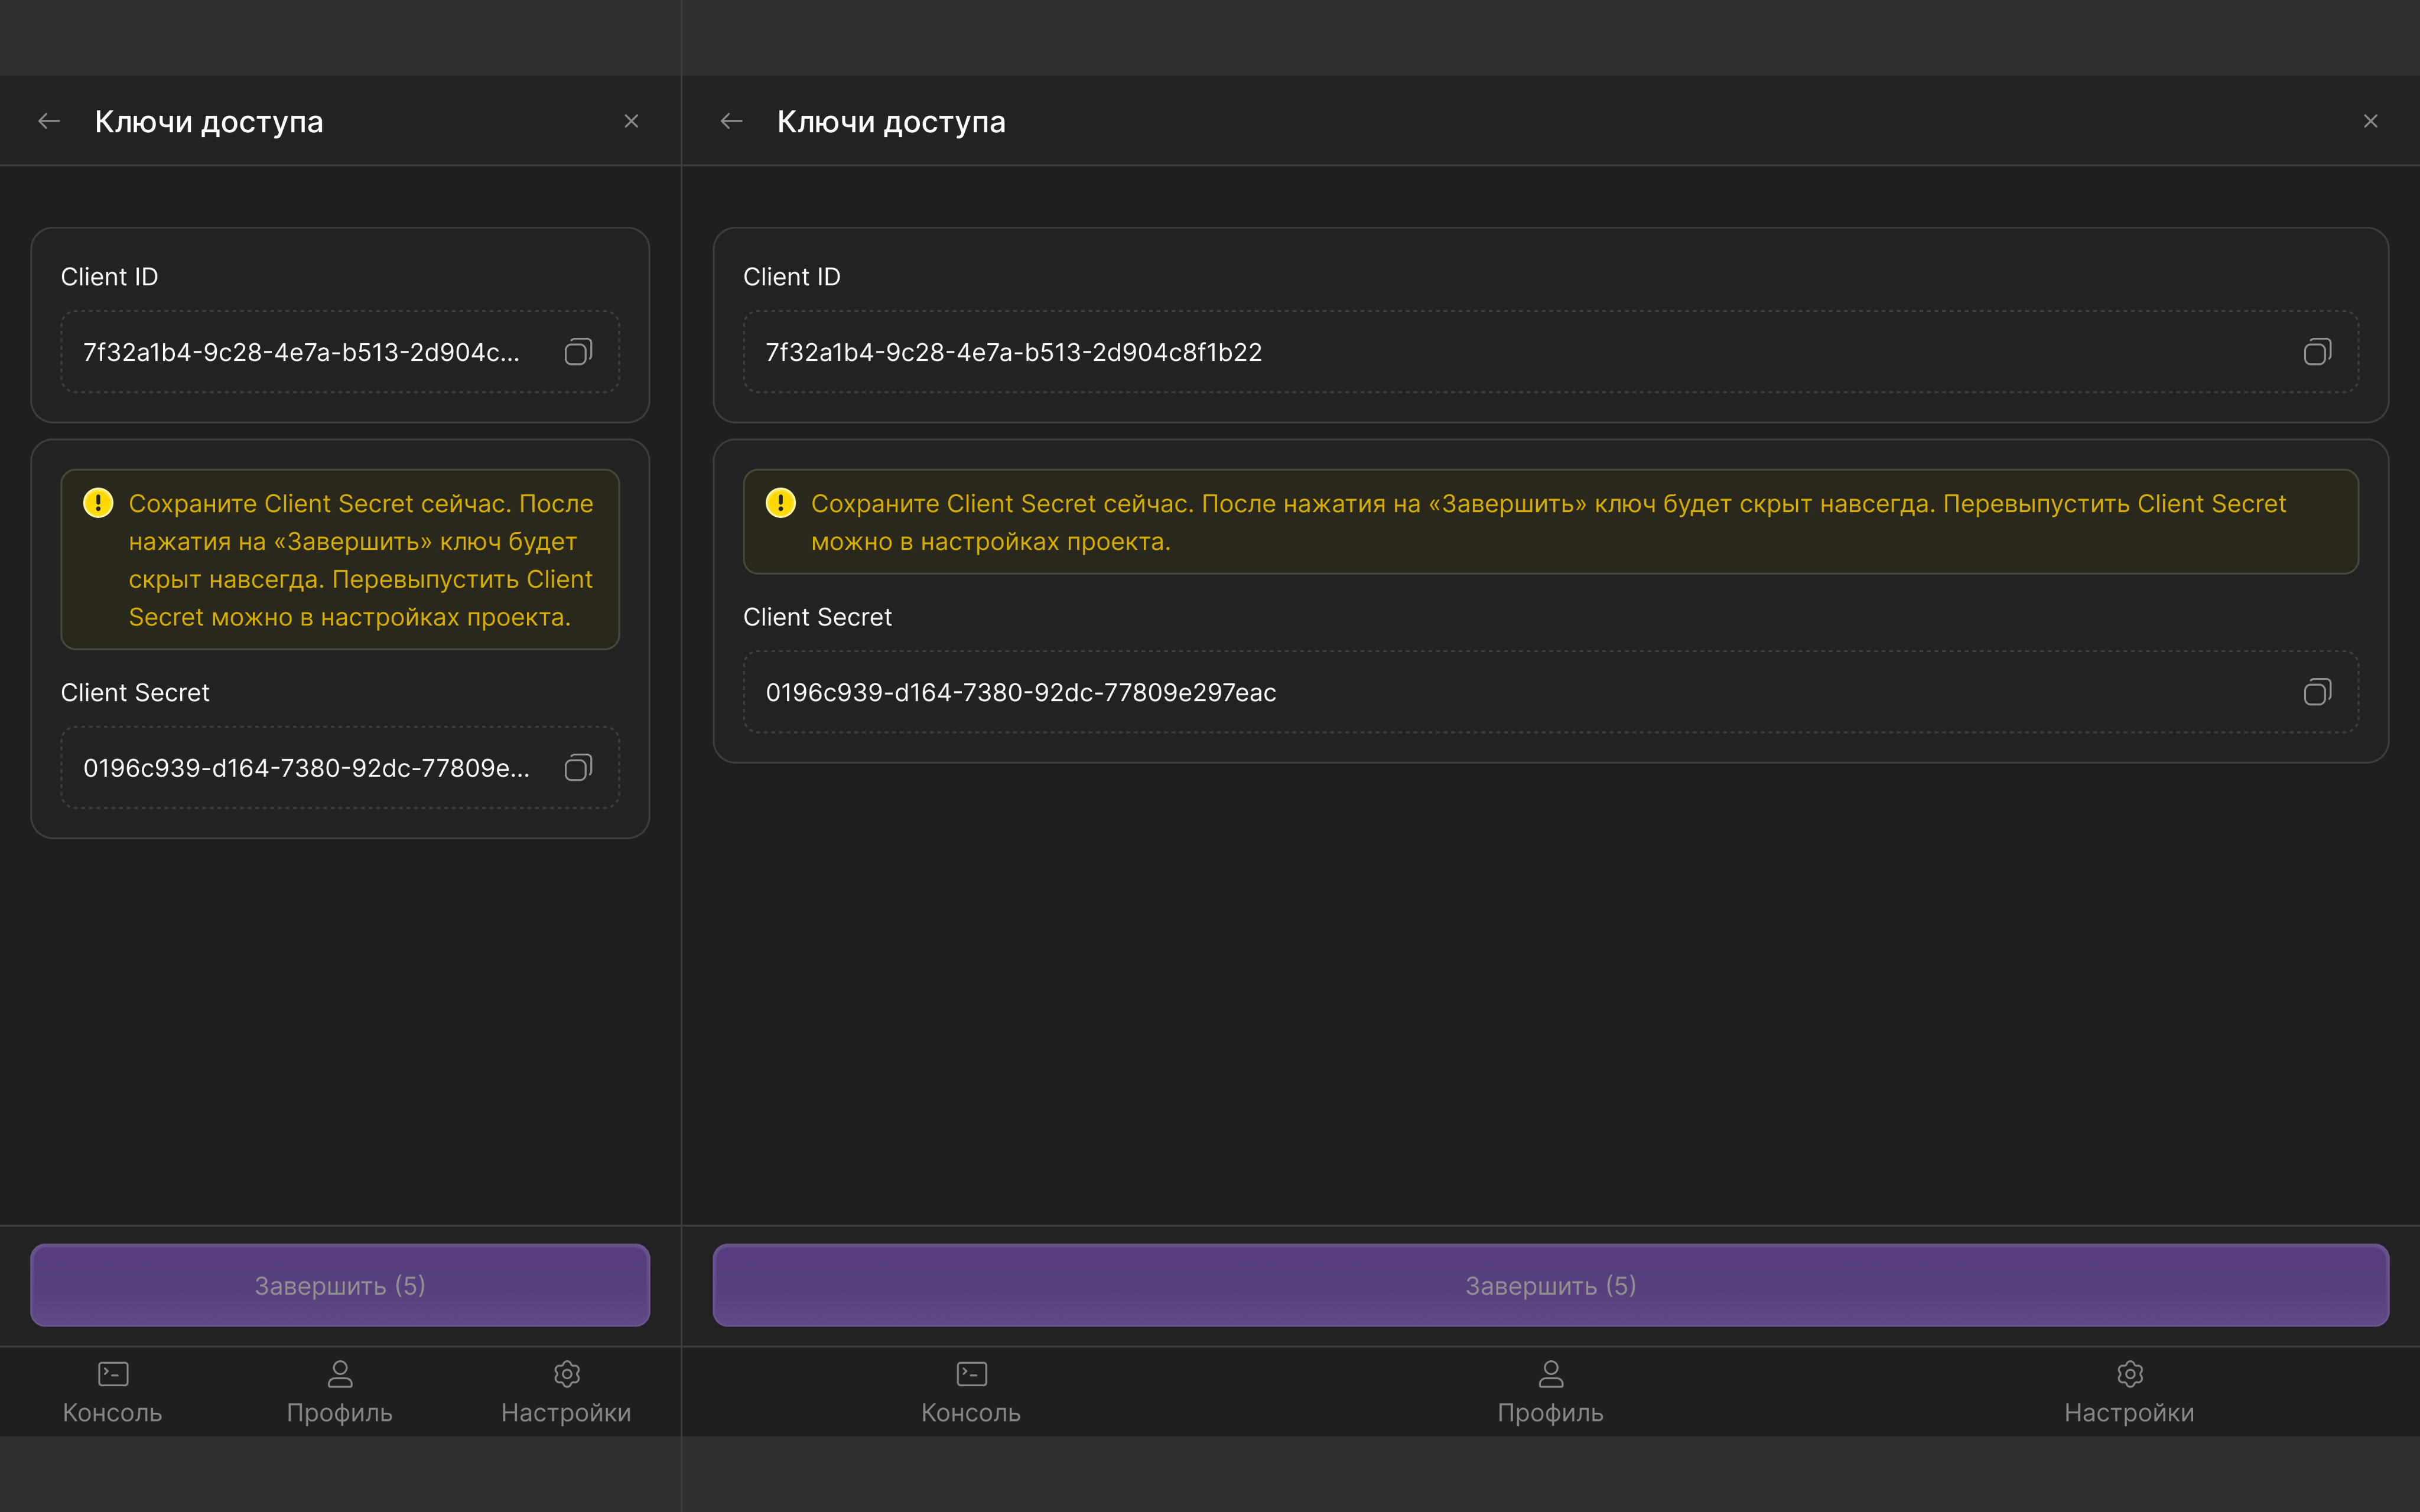Select truncated secret field 0196c939-d164-7380-92dc-77809e...
The width and height of the screenshot is (2420, 1512).
[340, 768]
